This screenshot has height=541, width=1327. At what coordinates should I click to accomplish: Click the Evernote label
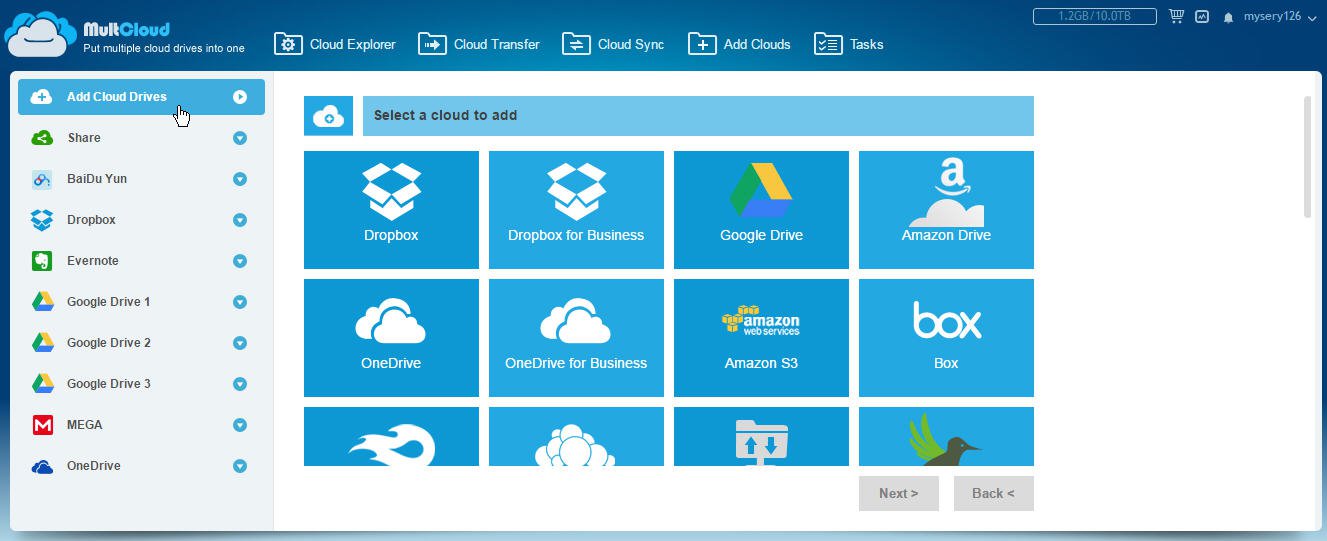pos(93,261)
